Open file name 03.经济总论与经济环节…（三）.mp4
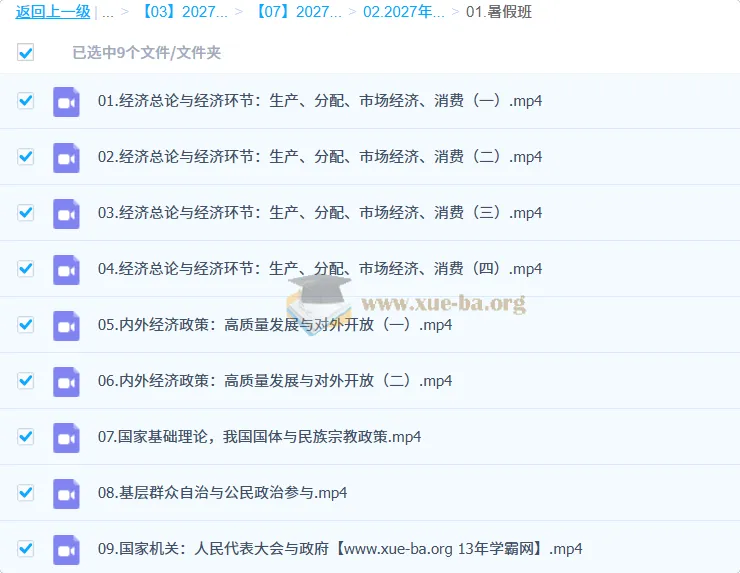This screenshot has height=573, width=740. [320, 213]
